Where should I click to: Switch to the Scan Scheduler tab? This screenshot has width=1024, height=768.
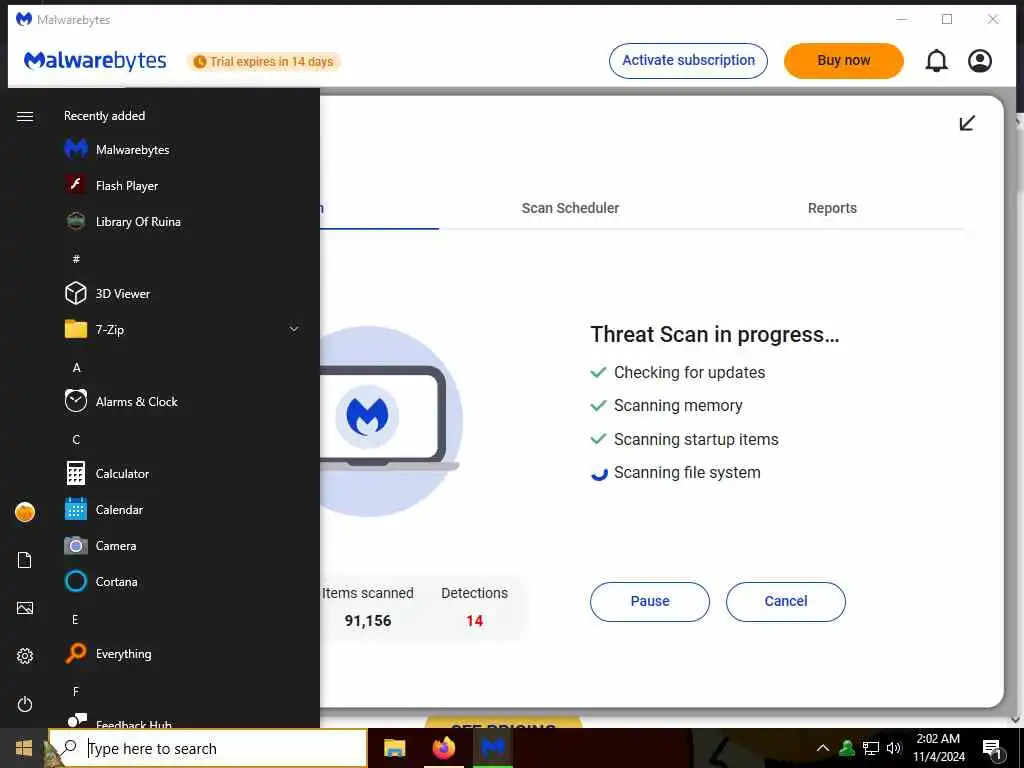coord(570,208)
